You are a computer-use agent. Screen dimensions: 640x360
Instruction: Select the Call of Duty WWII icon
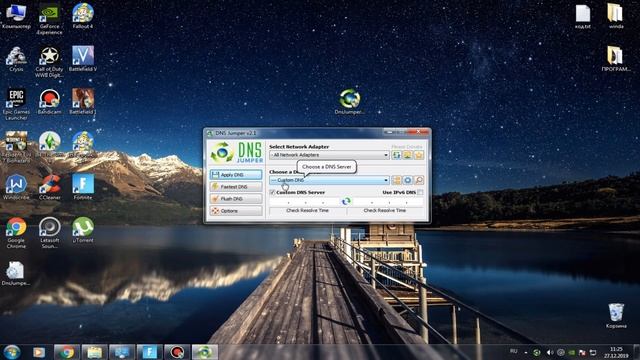[49, 62]
